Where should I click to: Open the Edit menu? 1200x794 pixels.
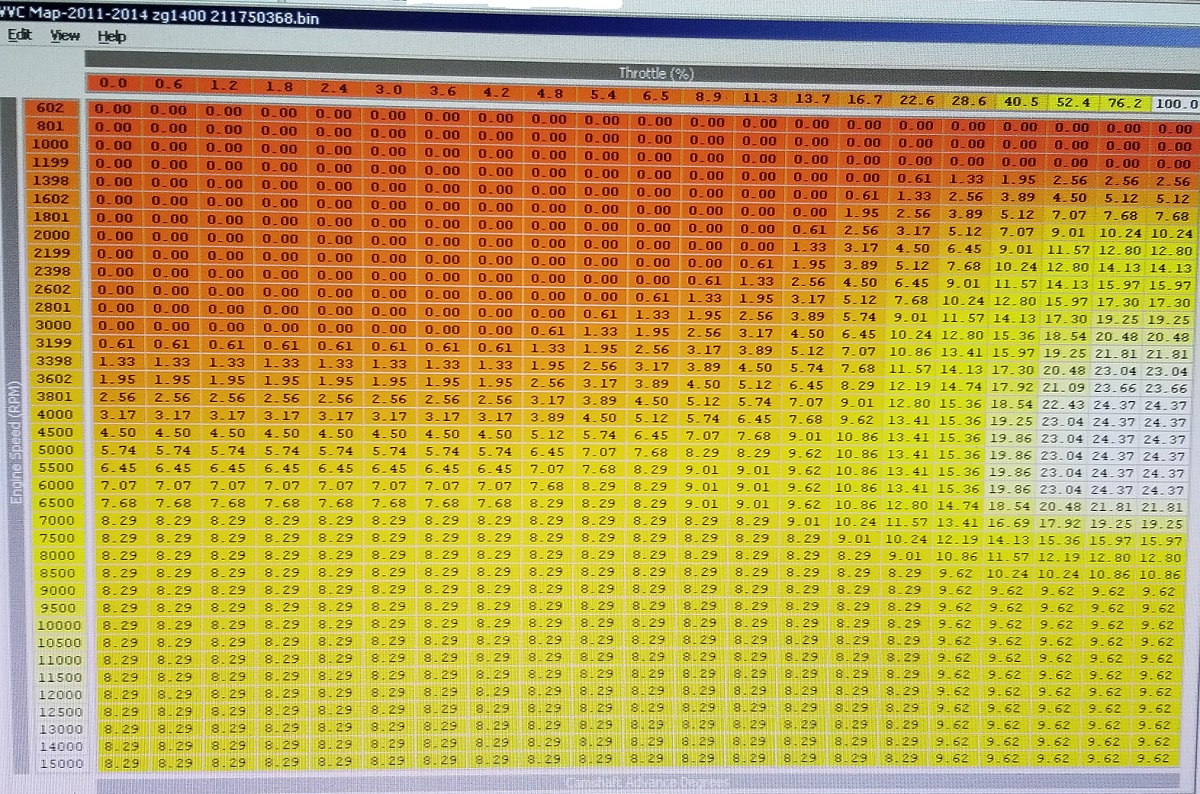20,35
